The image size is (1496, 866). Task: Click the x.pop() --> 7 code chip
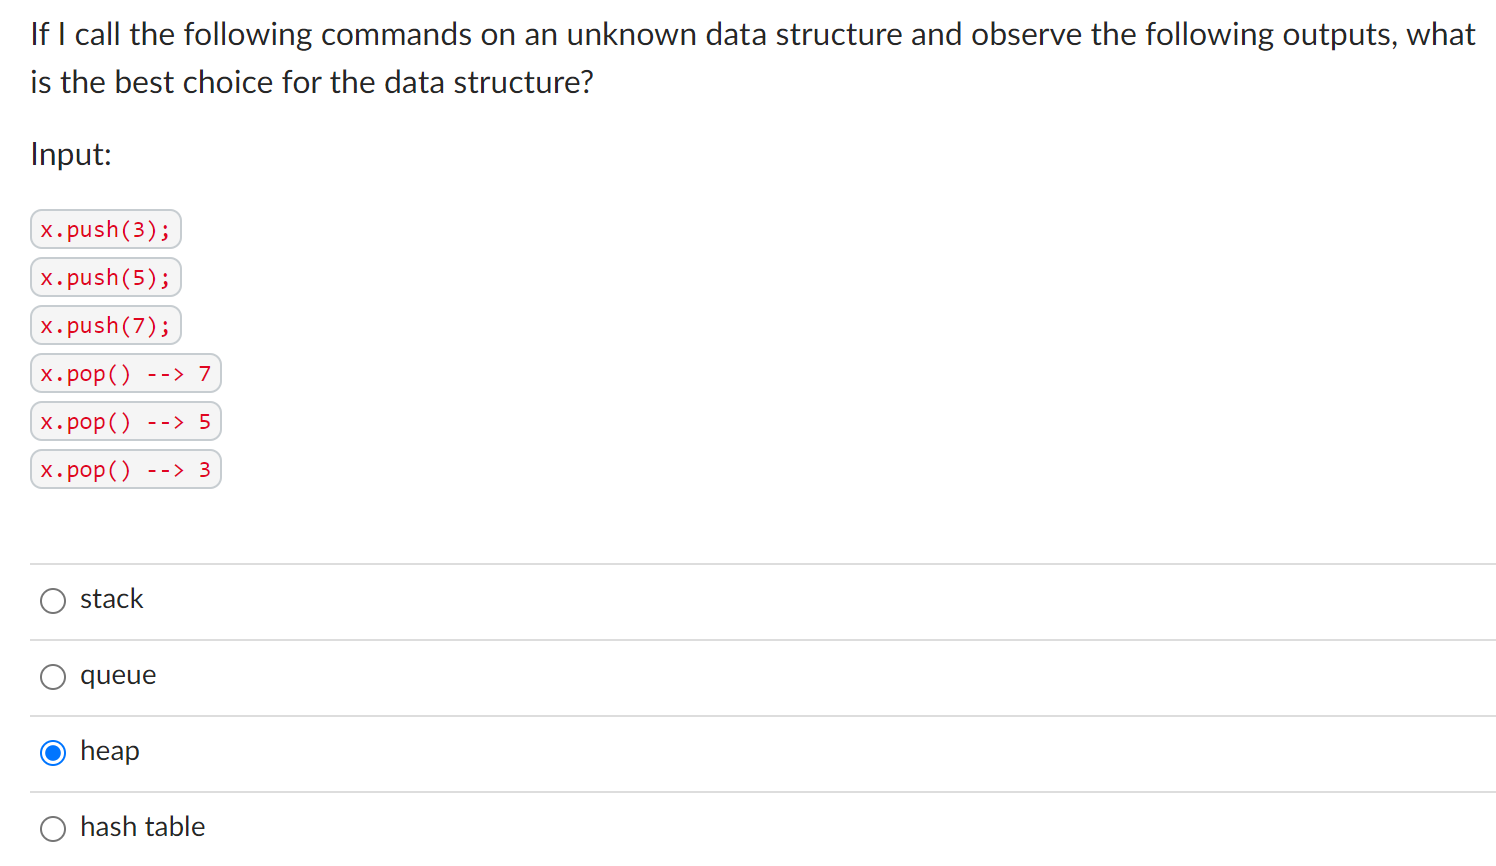pyautogui.click(x=125, y=373)
